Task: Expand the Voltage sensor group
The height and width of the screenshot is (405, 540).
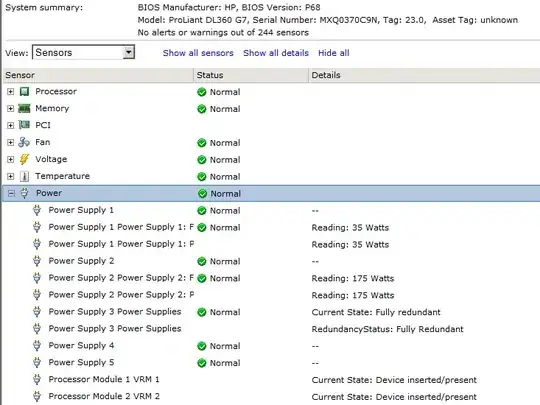Action: tap(11, 159)
